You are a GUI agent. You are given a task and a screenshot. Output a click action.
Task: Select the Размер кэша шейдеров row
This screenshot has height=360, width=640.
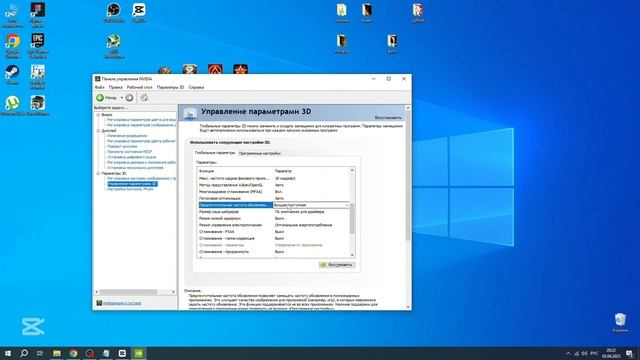pyautogui.click(x=273, y=212)
